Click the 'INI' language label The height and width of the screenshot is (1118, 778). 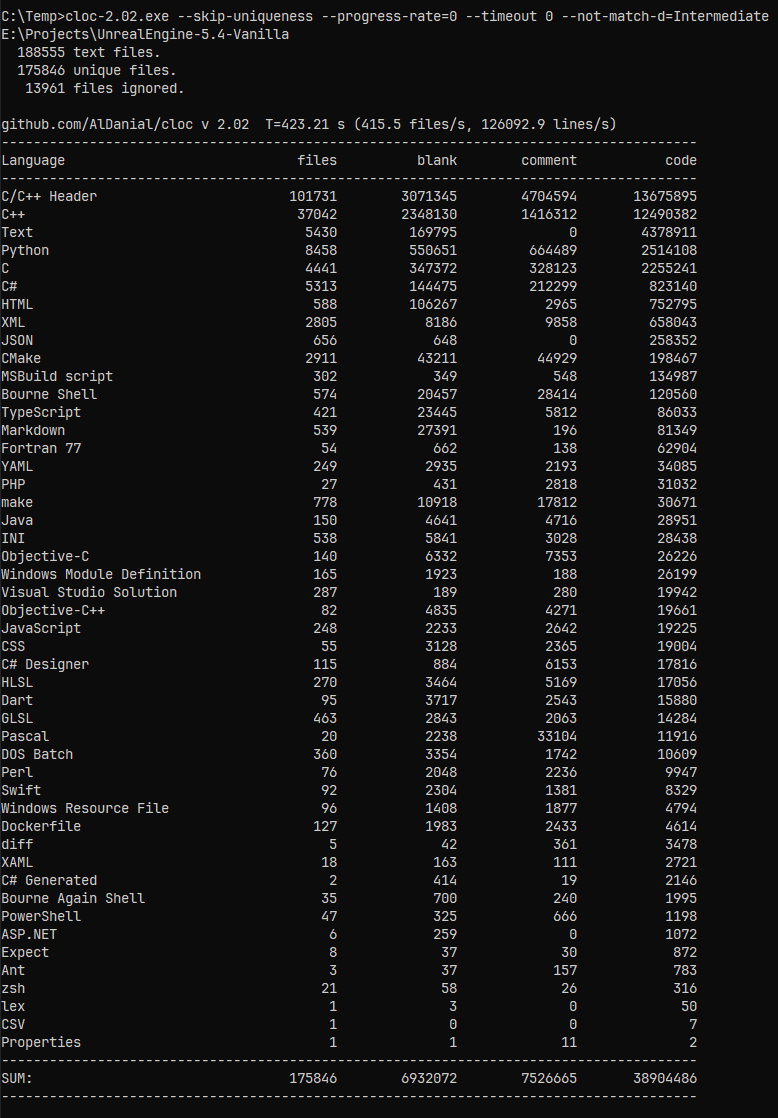point(13,538)
